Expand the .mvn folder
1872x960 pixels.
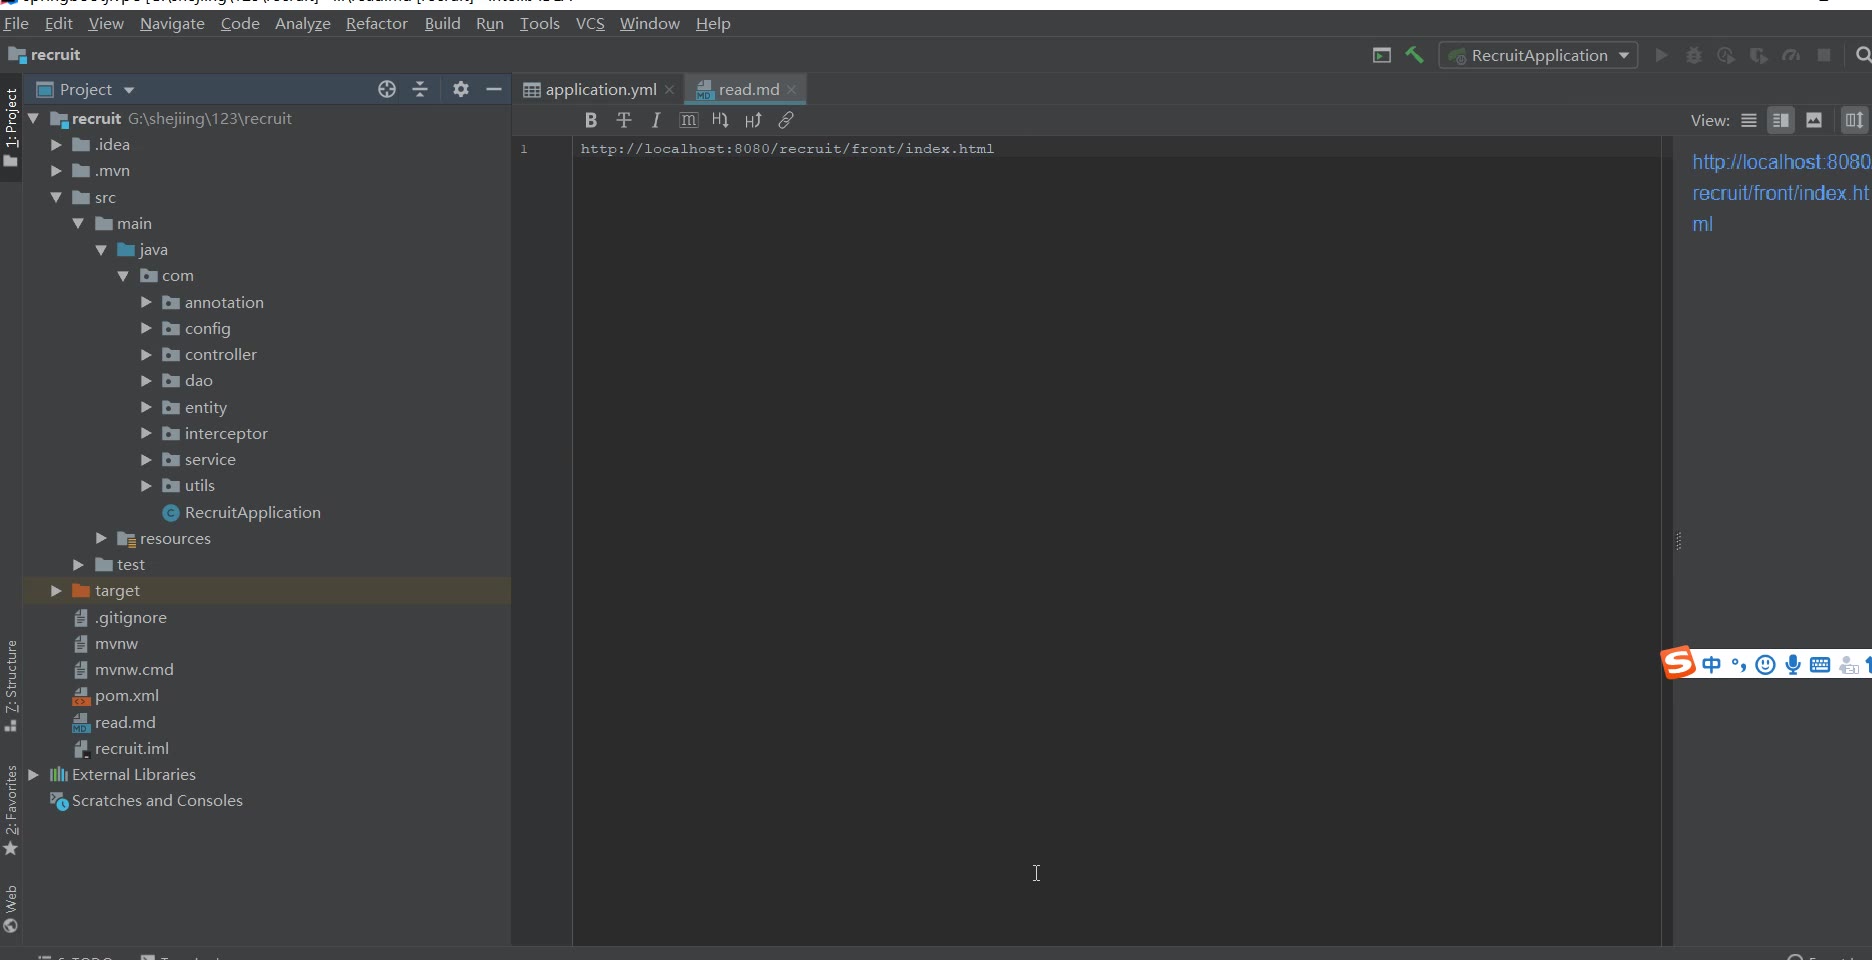click(56, 171)
